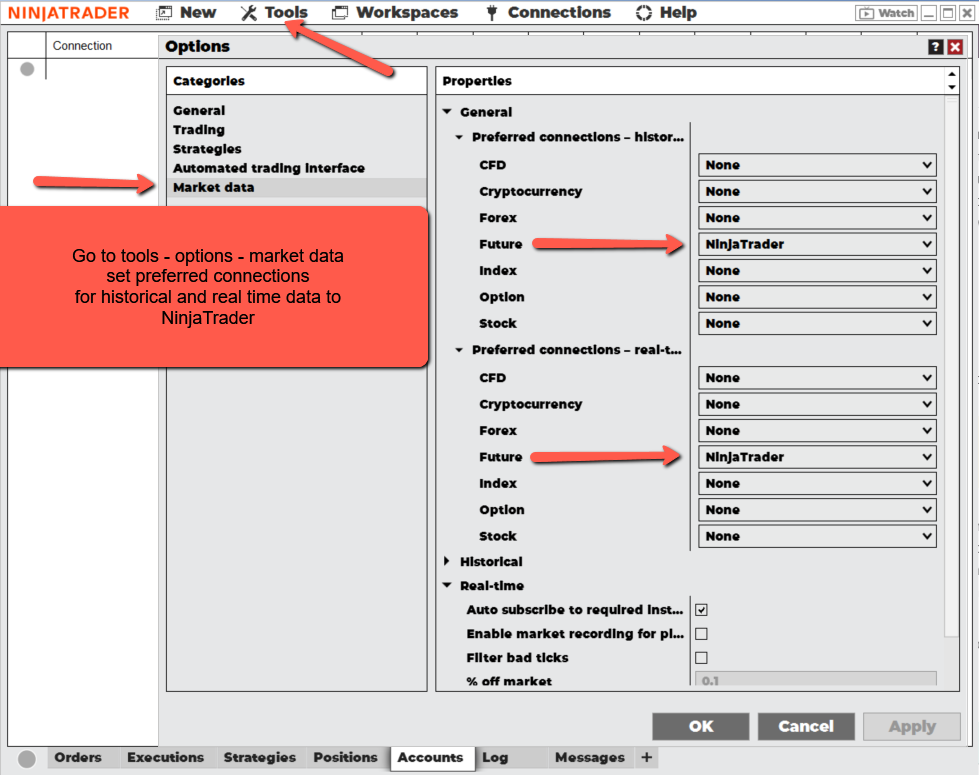The image size is (979, 775).
Task: Open real-time Stock connection dropdown
Action: tap(817, 536)
